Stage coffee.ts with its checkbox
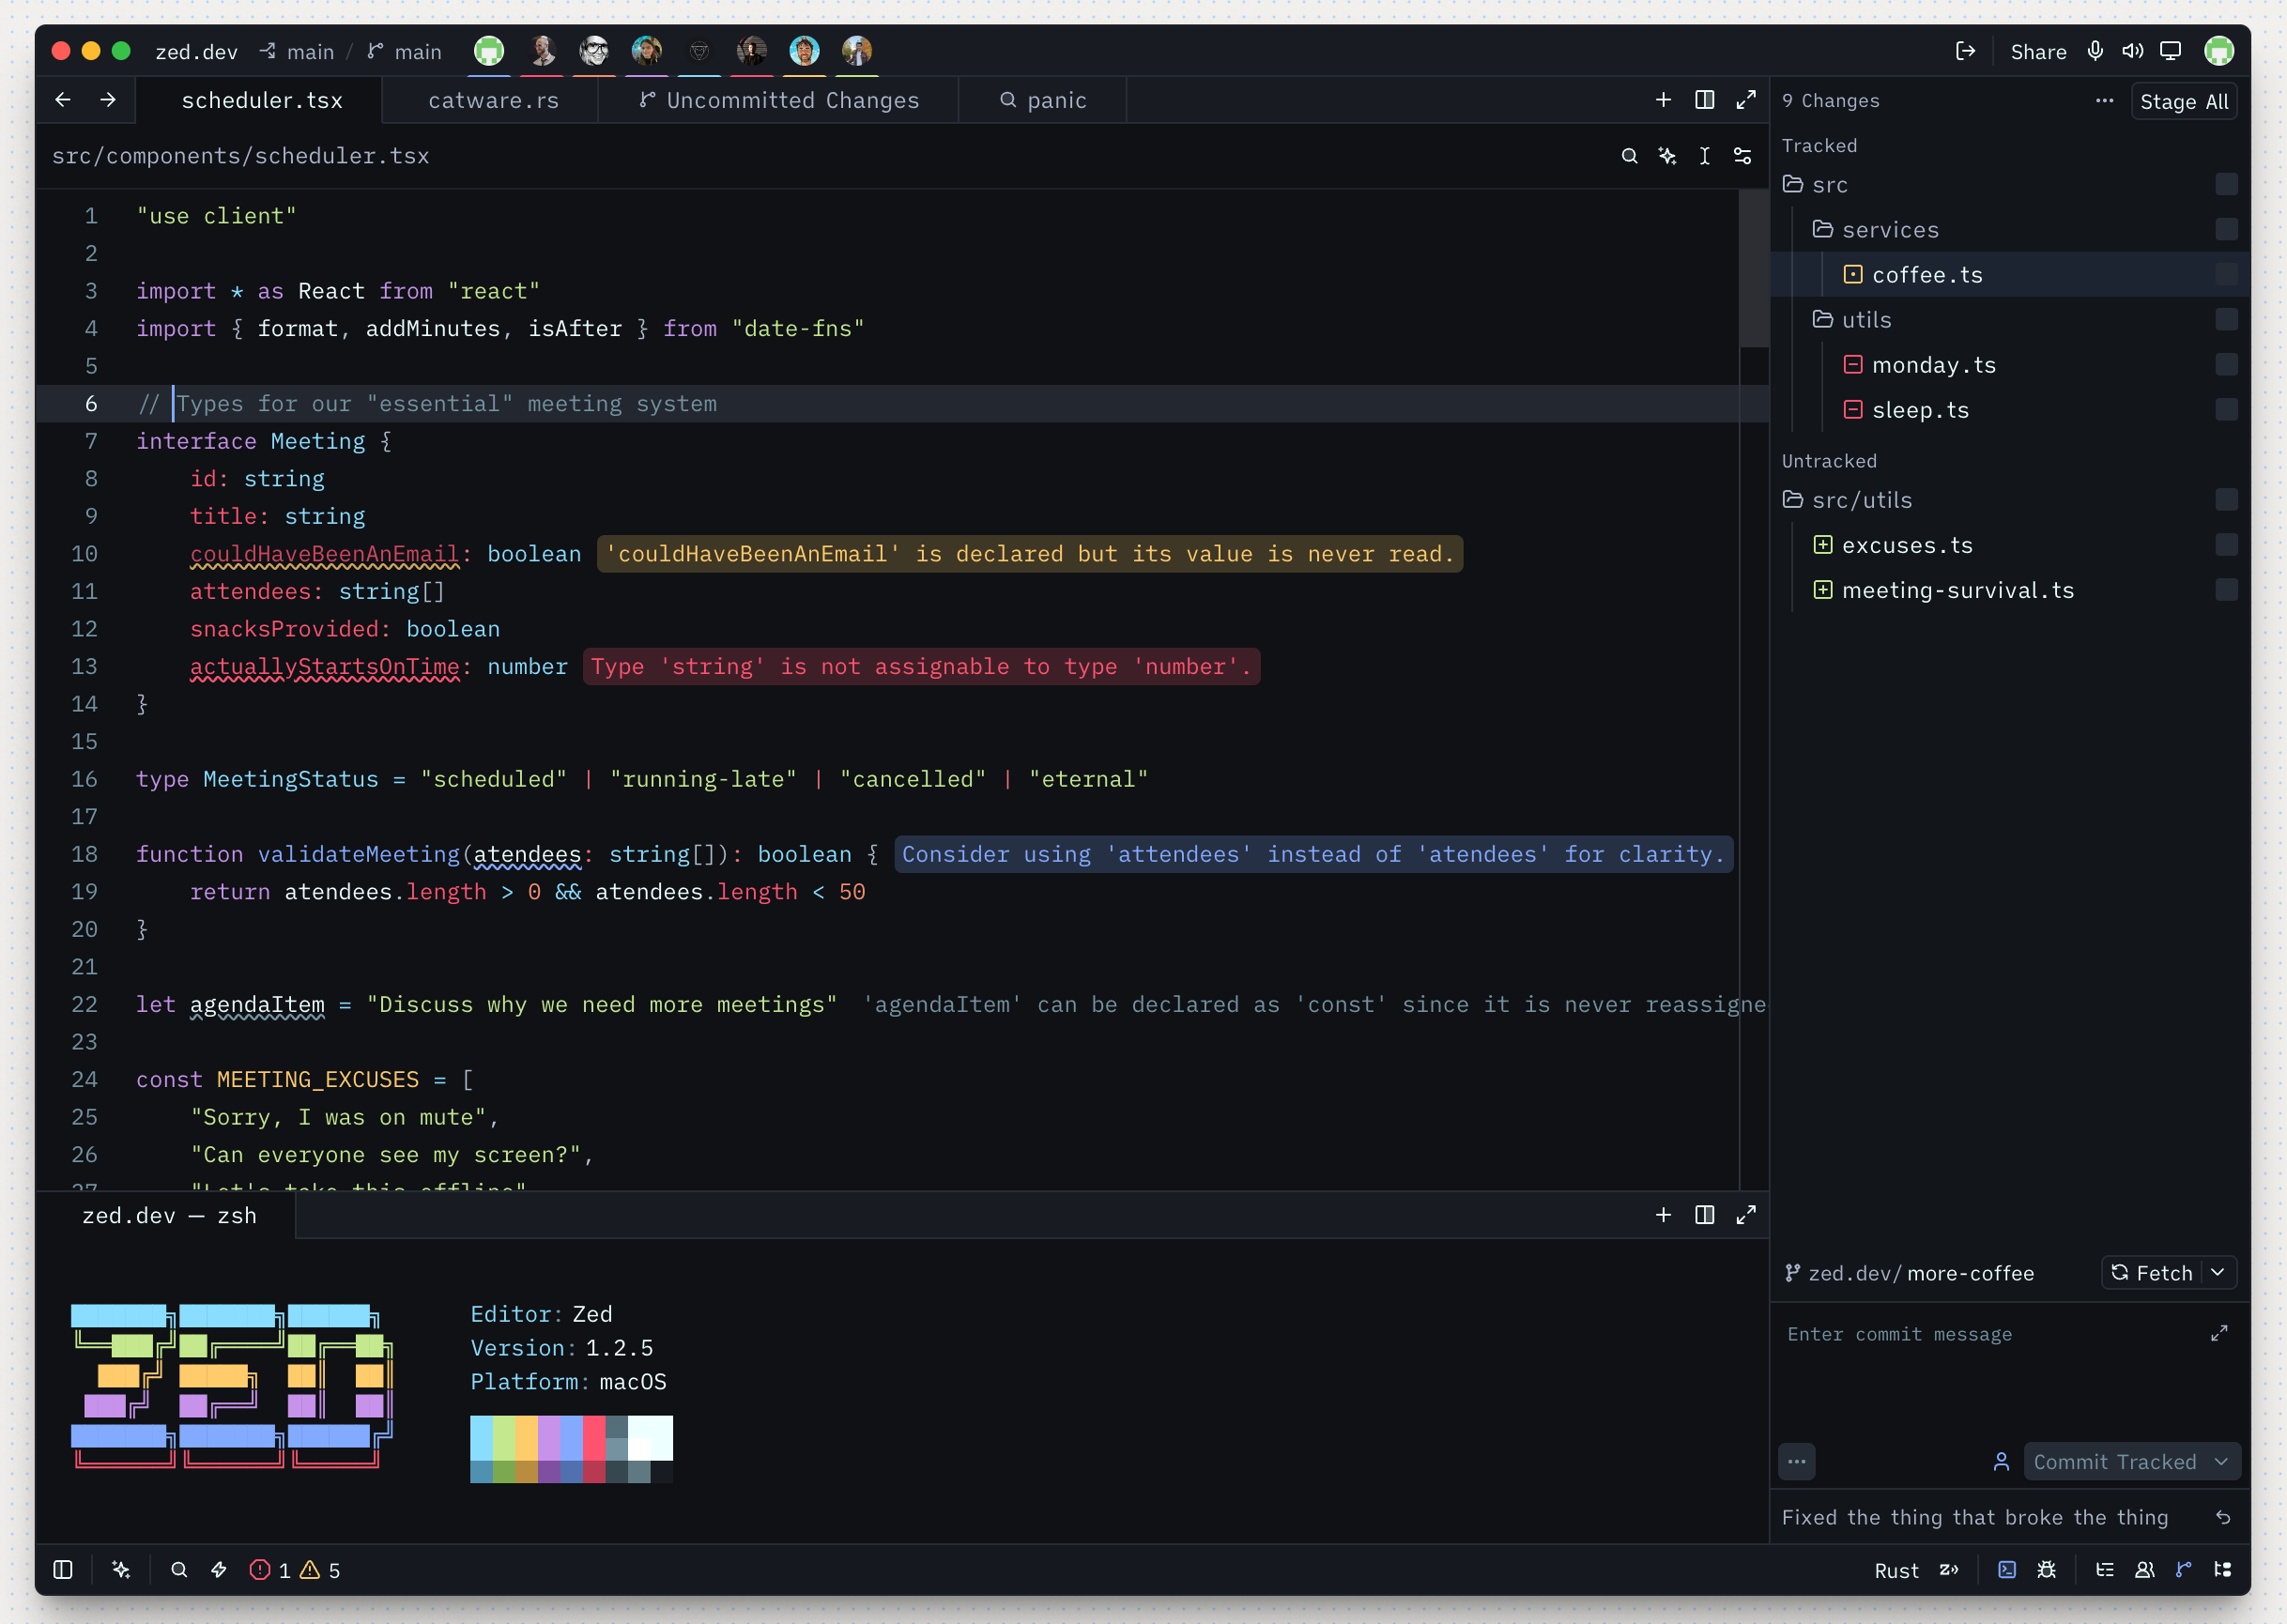 2226,274
